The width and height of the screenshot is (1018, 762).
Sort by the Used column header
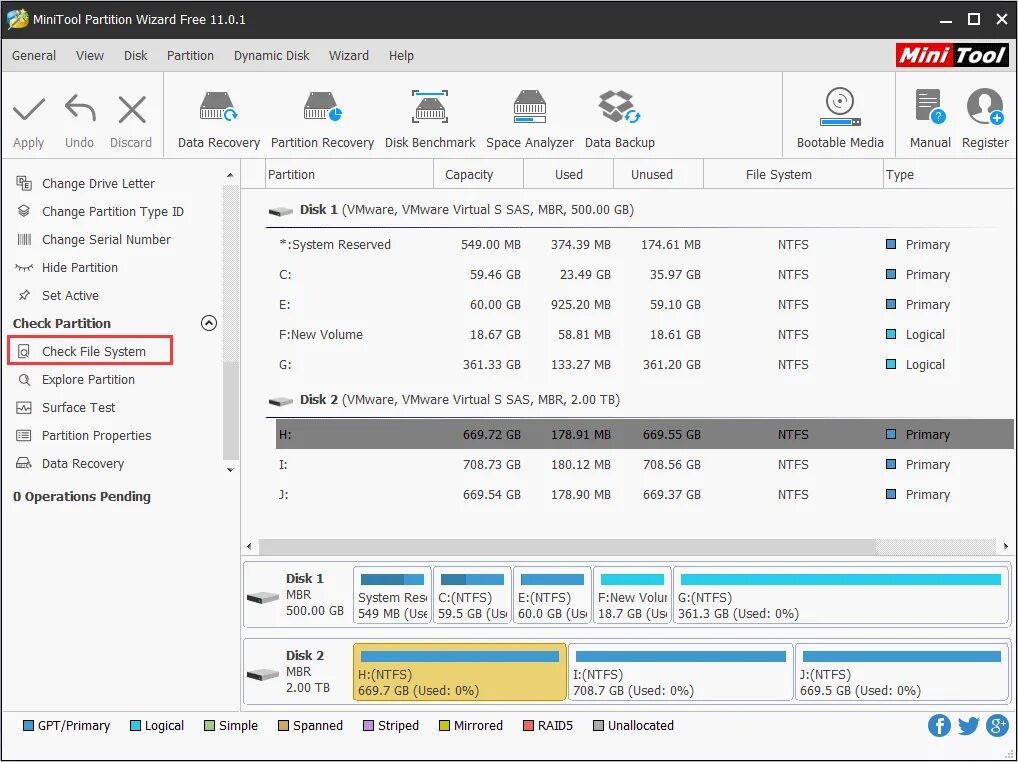coord(569,175)
